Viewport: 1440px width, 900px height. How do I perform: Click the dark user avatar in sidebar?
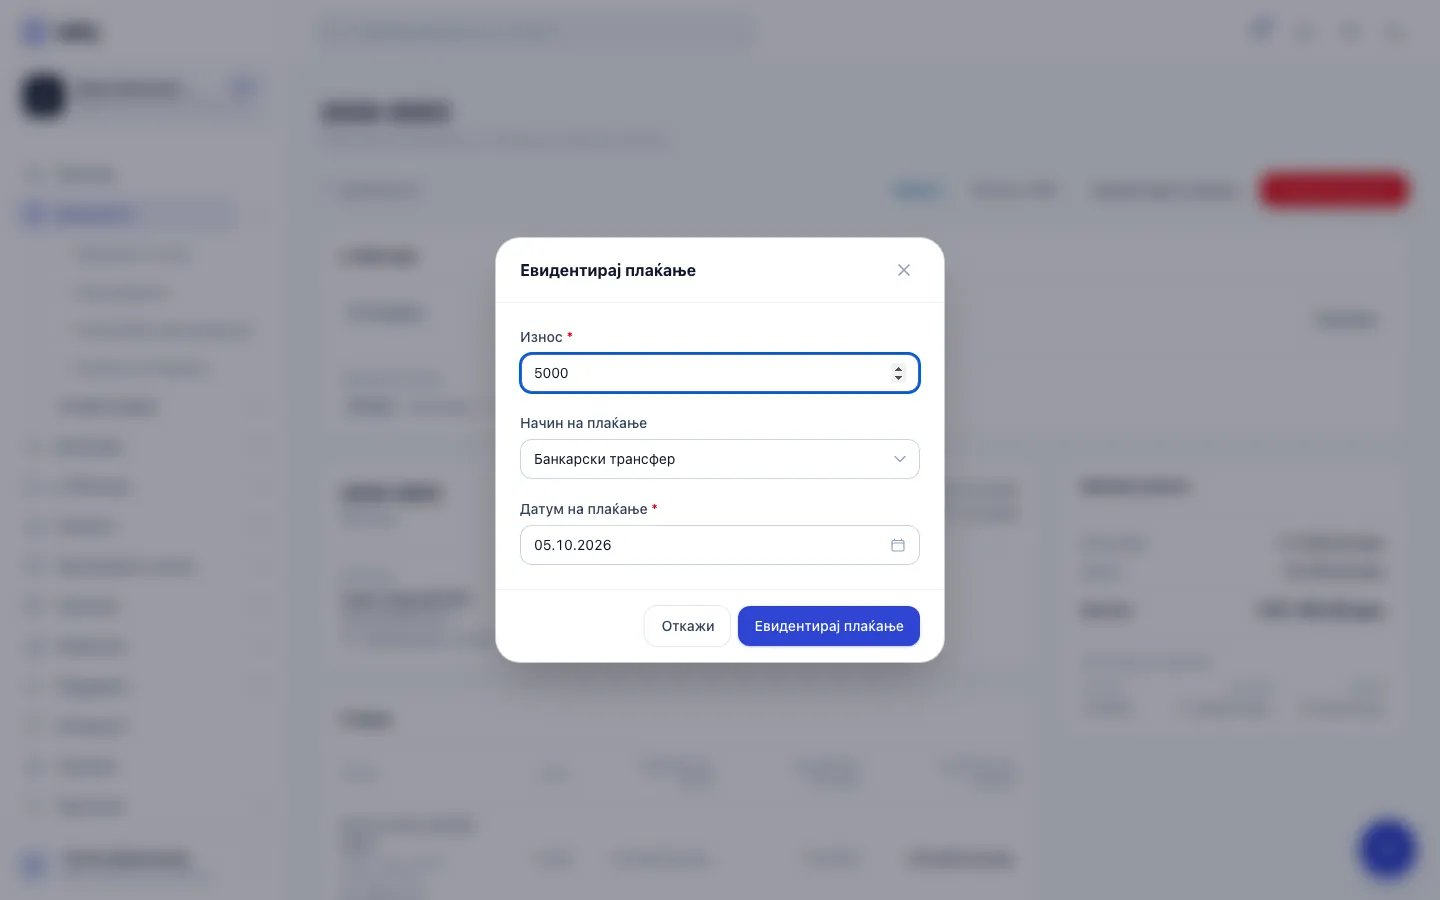[43, 95]
